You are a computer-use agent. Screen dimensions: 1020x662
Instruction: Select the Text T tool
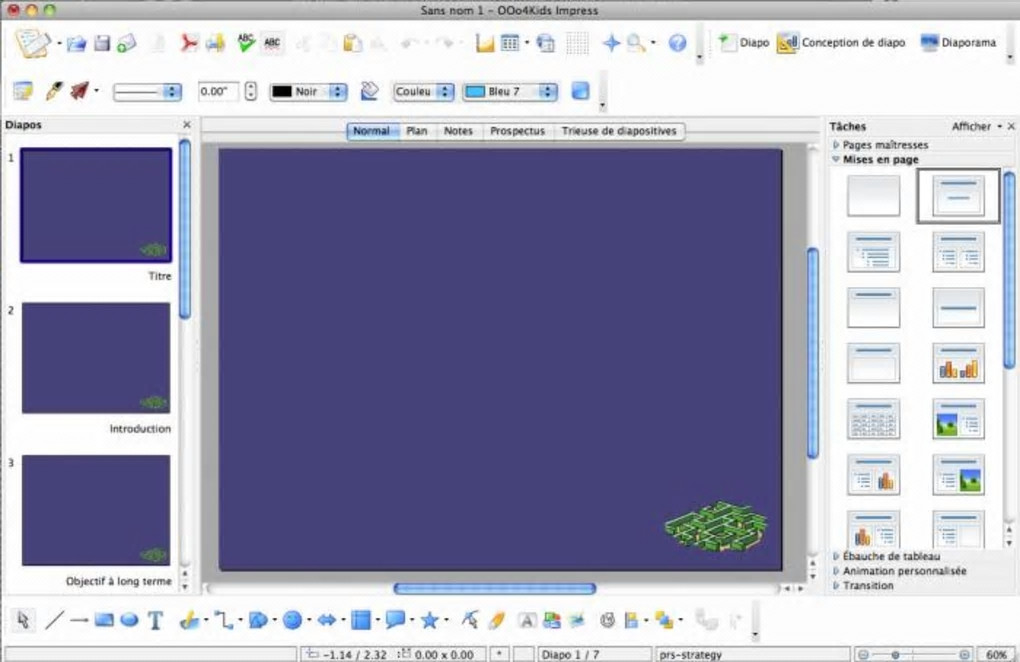(x=155, y=620)
